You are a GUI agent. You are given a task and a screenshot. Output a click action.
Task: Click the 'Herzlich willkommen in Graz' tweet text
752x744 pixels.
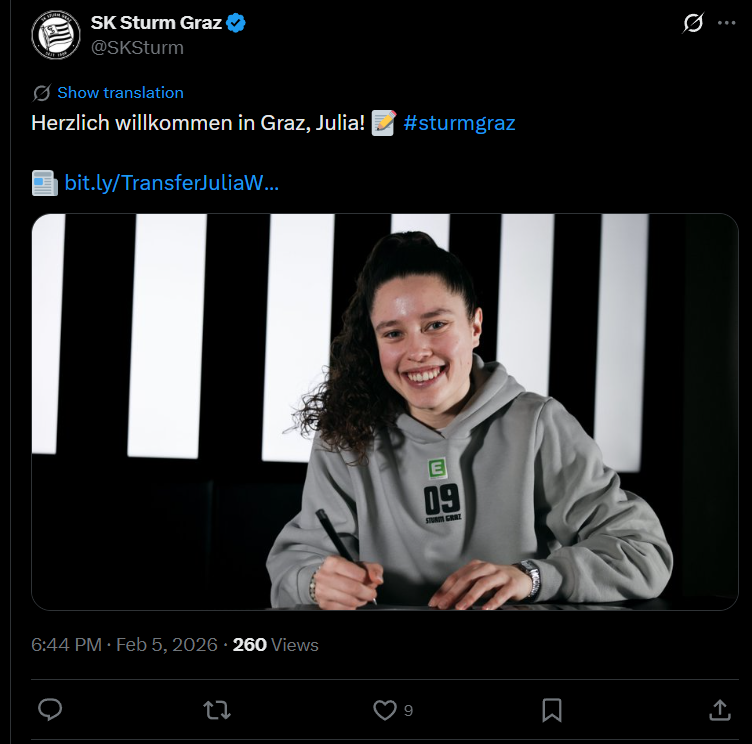(198, 123)
